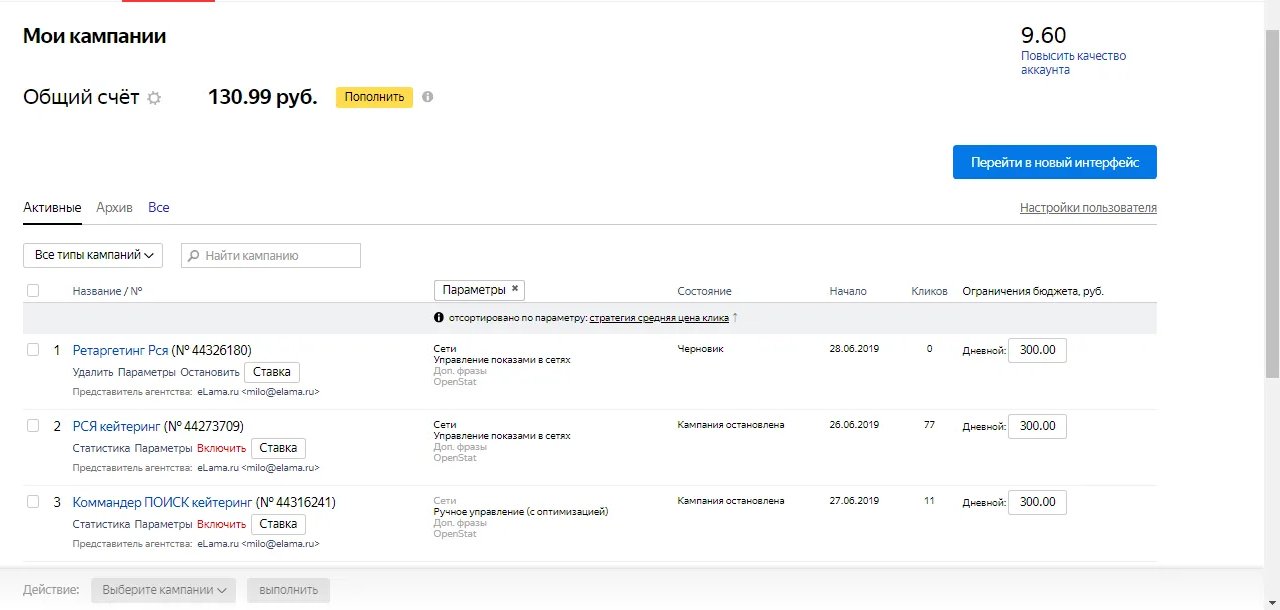
Task: Tick the Коммандер ПОИСК кейтеринг checkbox
Action: [33, 502]
